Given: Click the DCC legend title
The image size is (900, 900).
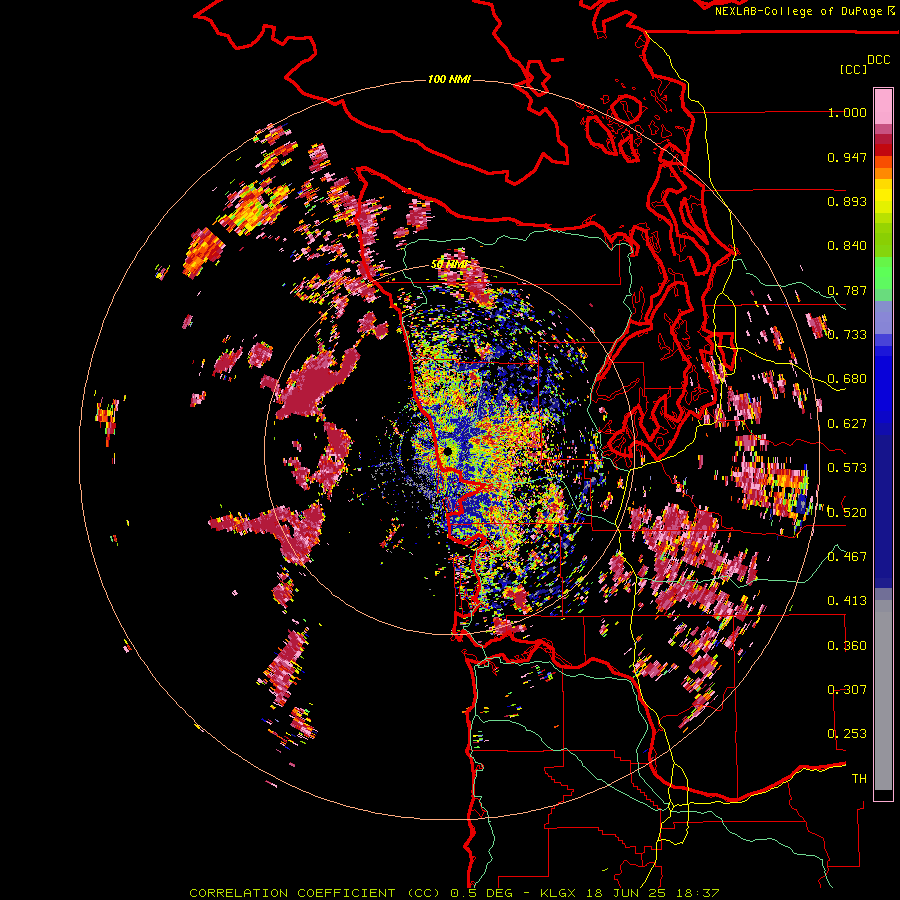Looking at the screenshot, I should point(879,60).
